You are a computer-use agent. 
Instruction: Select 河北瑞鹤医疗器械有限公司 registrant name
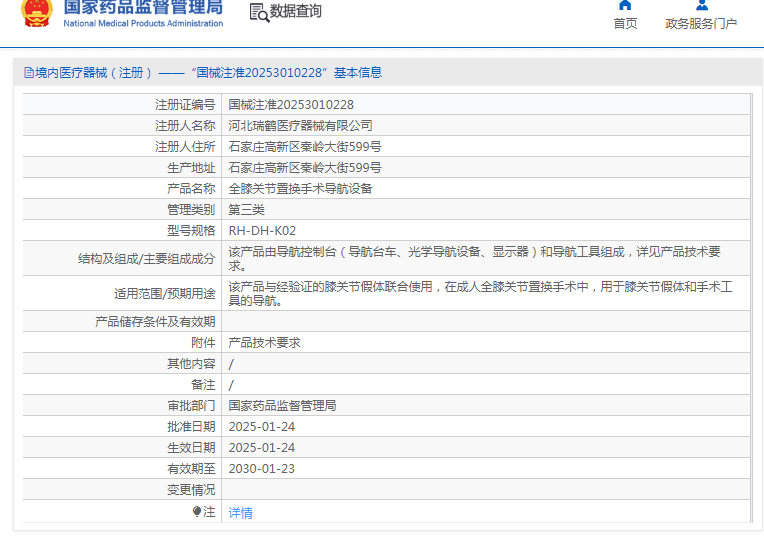click(x=300, y=126)
